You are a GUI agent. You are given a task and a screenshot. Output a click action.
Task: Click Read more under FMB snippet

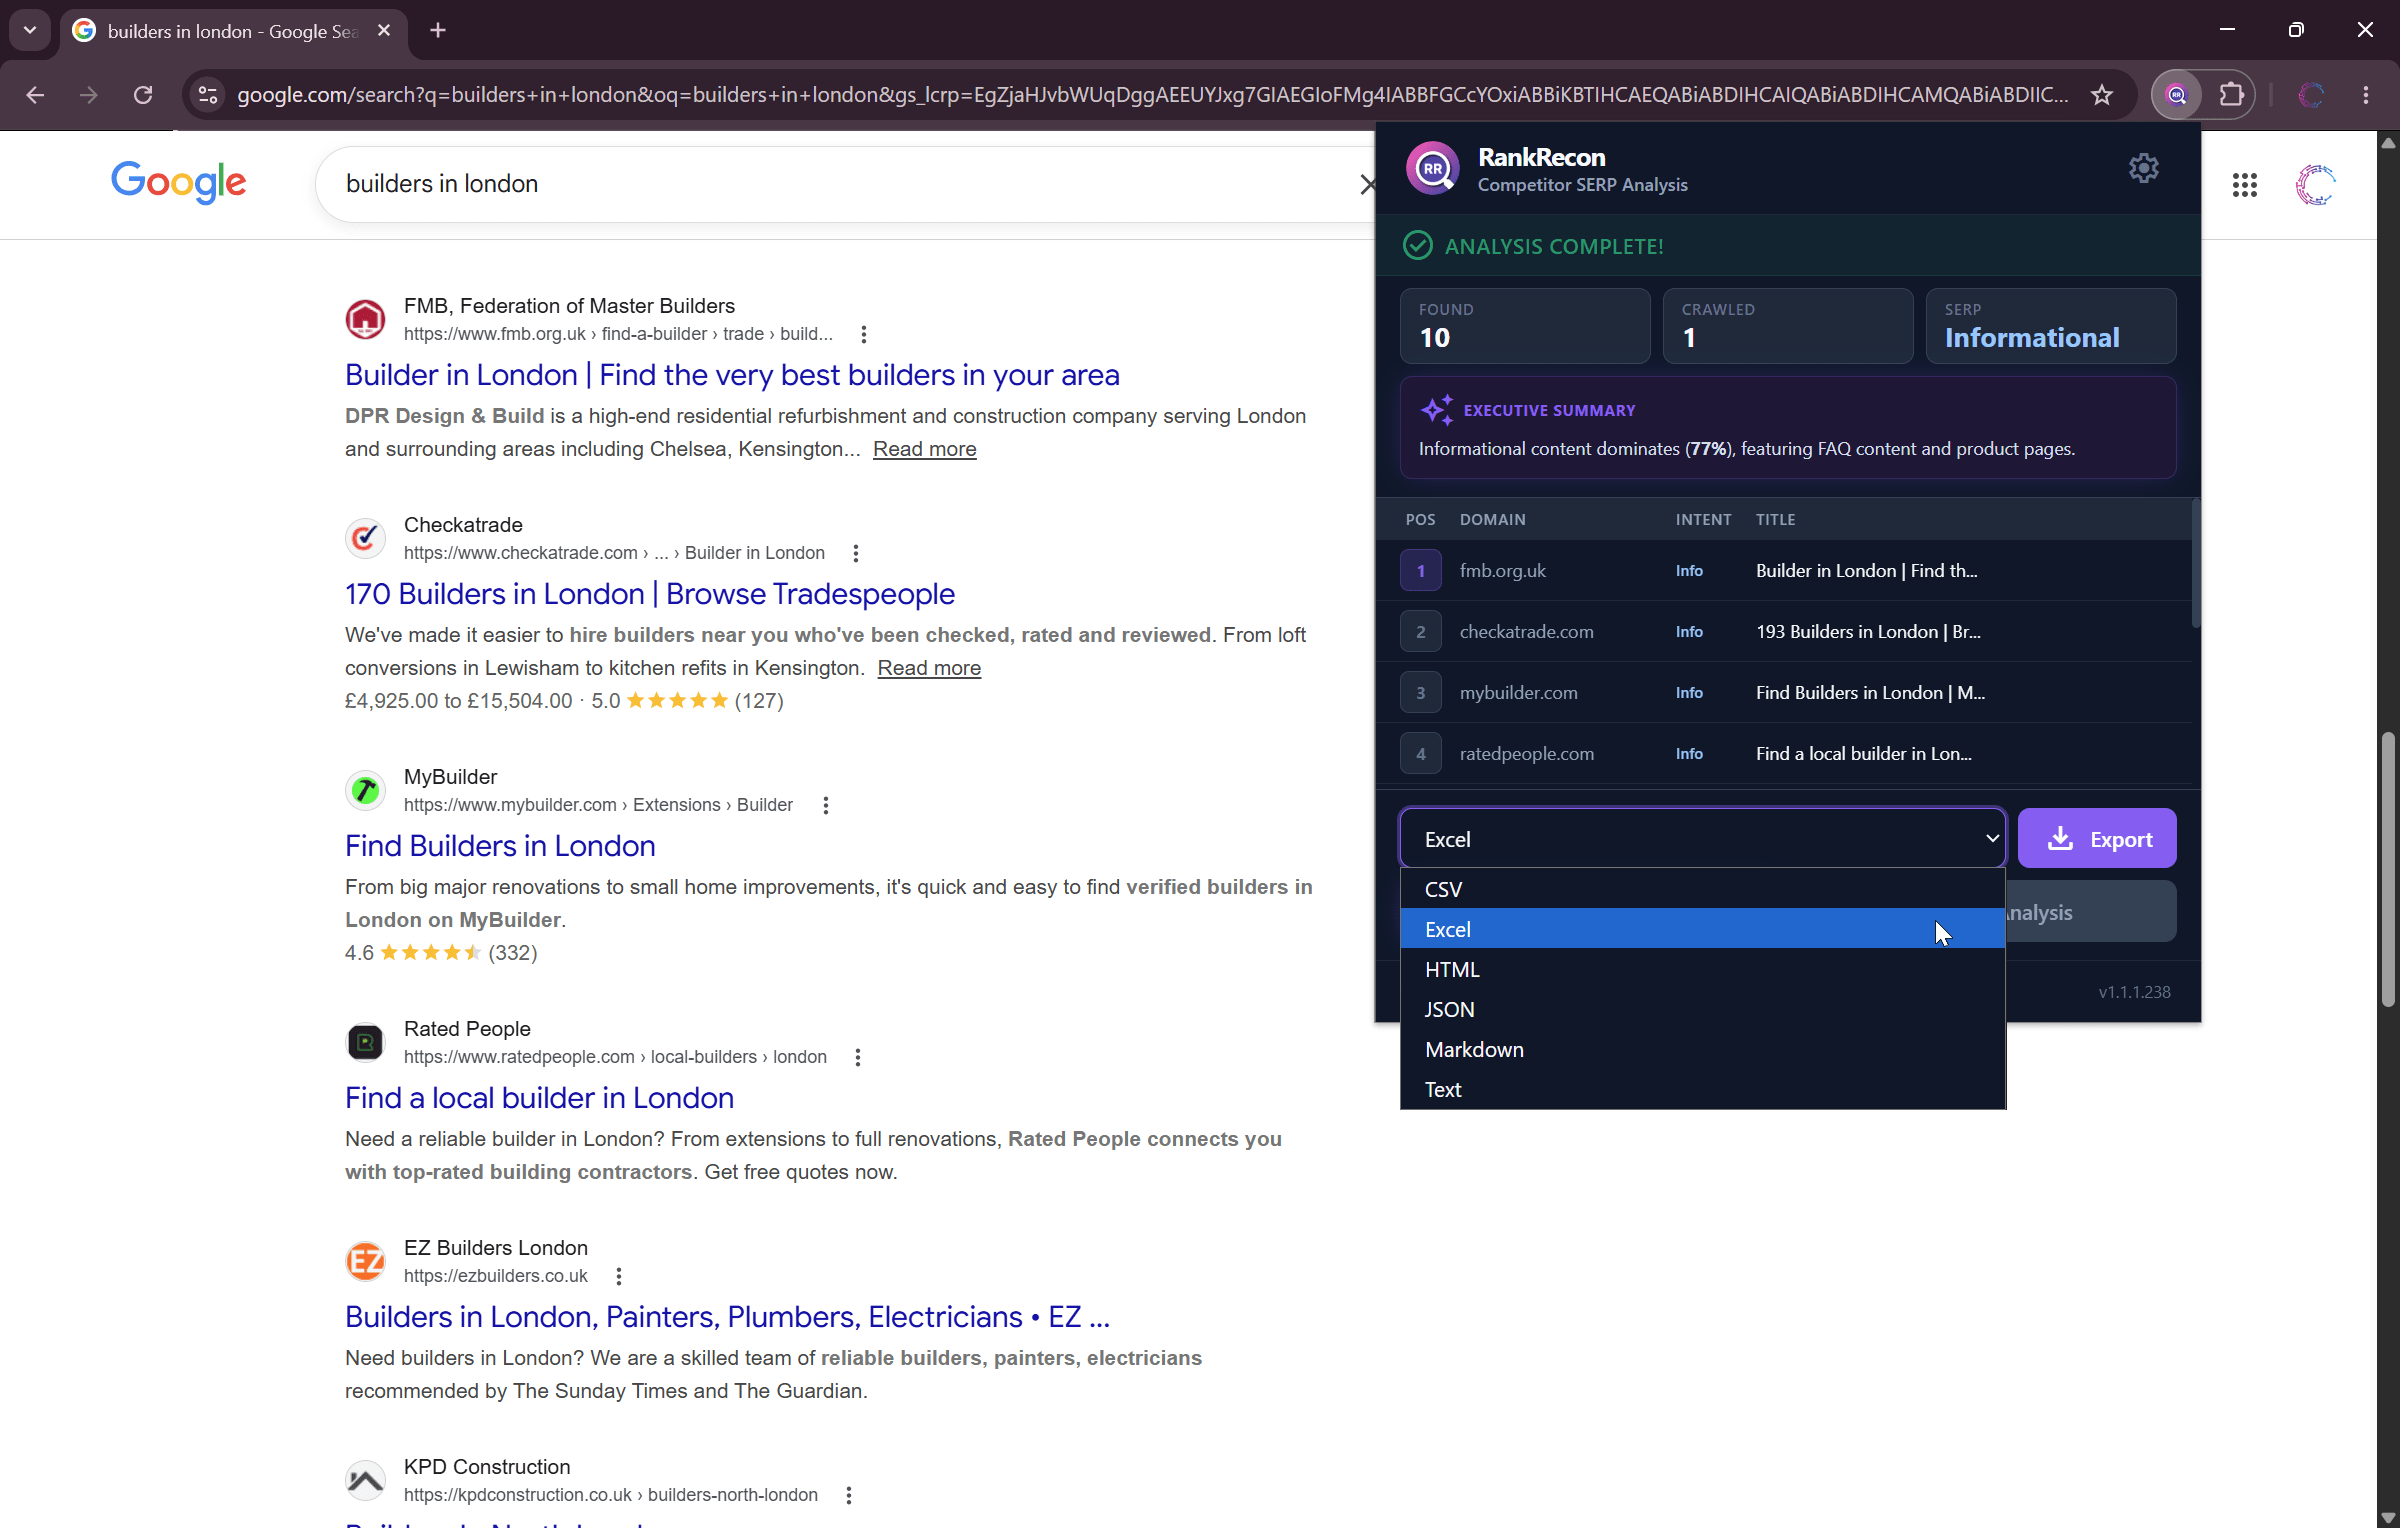[924, 449]
